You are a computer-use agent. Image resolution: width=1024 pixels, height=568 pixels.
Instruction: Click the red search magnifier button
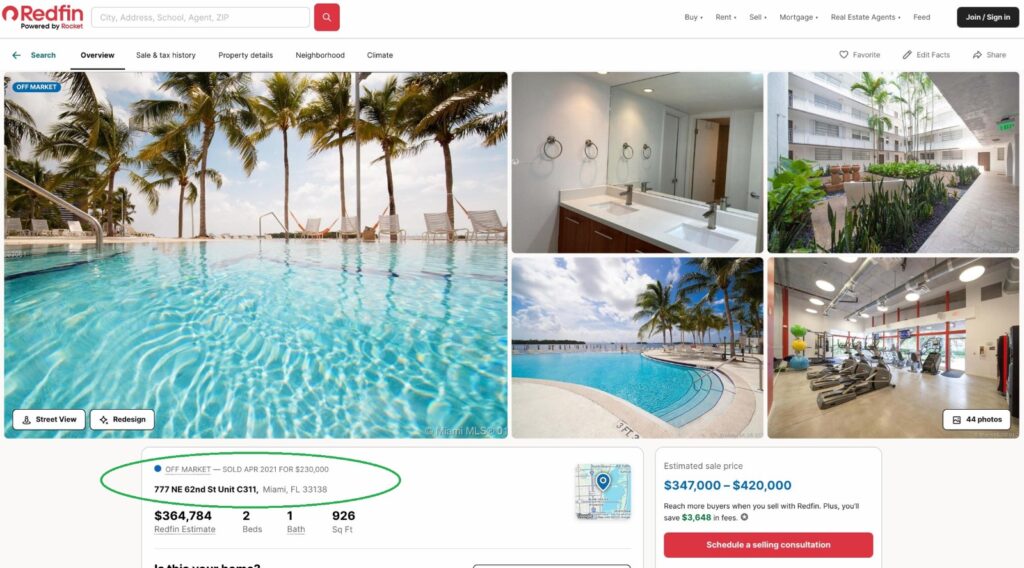[327, 17]
